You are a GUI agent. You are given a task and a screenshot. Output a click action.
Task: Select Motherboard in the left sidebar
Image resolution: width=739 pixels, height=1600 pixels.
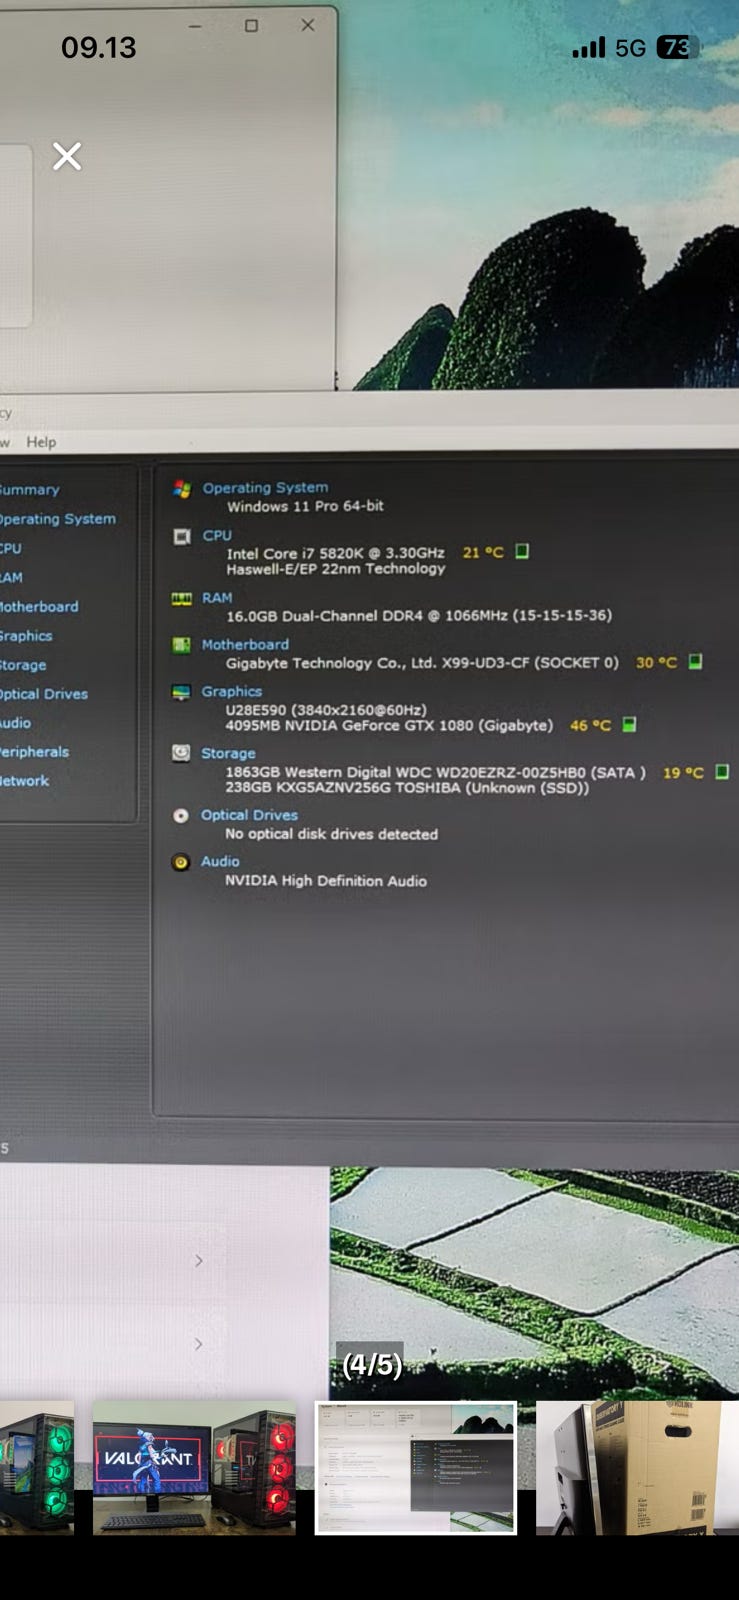pos(39,606)
